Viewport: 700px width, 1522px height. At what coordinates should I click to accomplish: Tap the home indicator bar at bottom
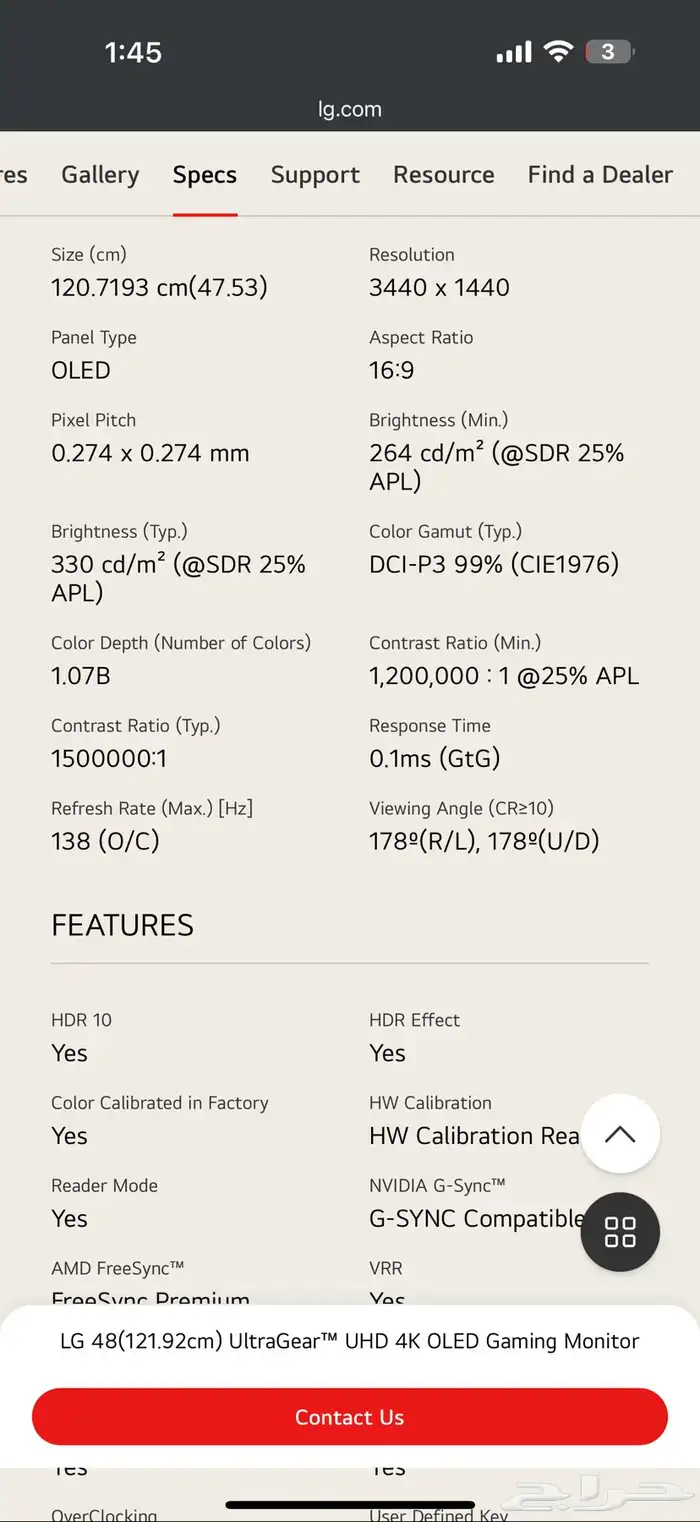(x=350, y=1504)
